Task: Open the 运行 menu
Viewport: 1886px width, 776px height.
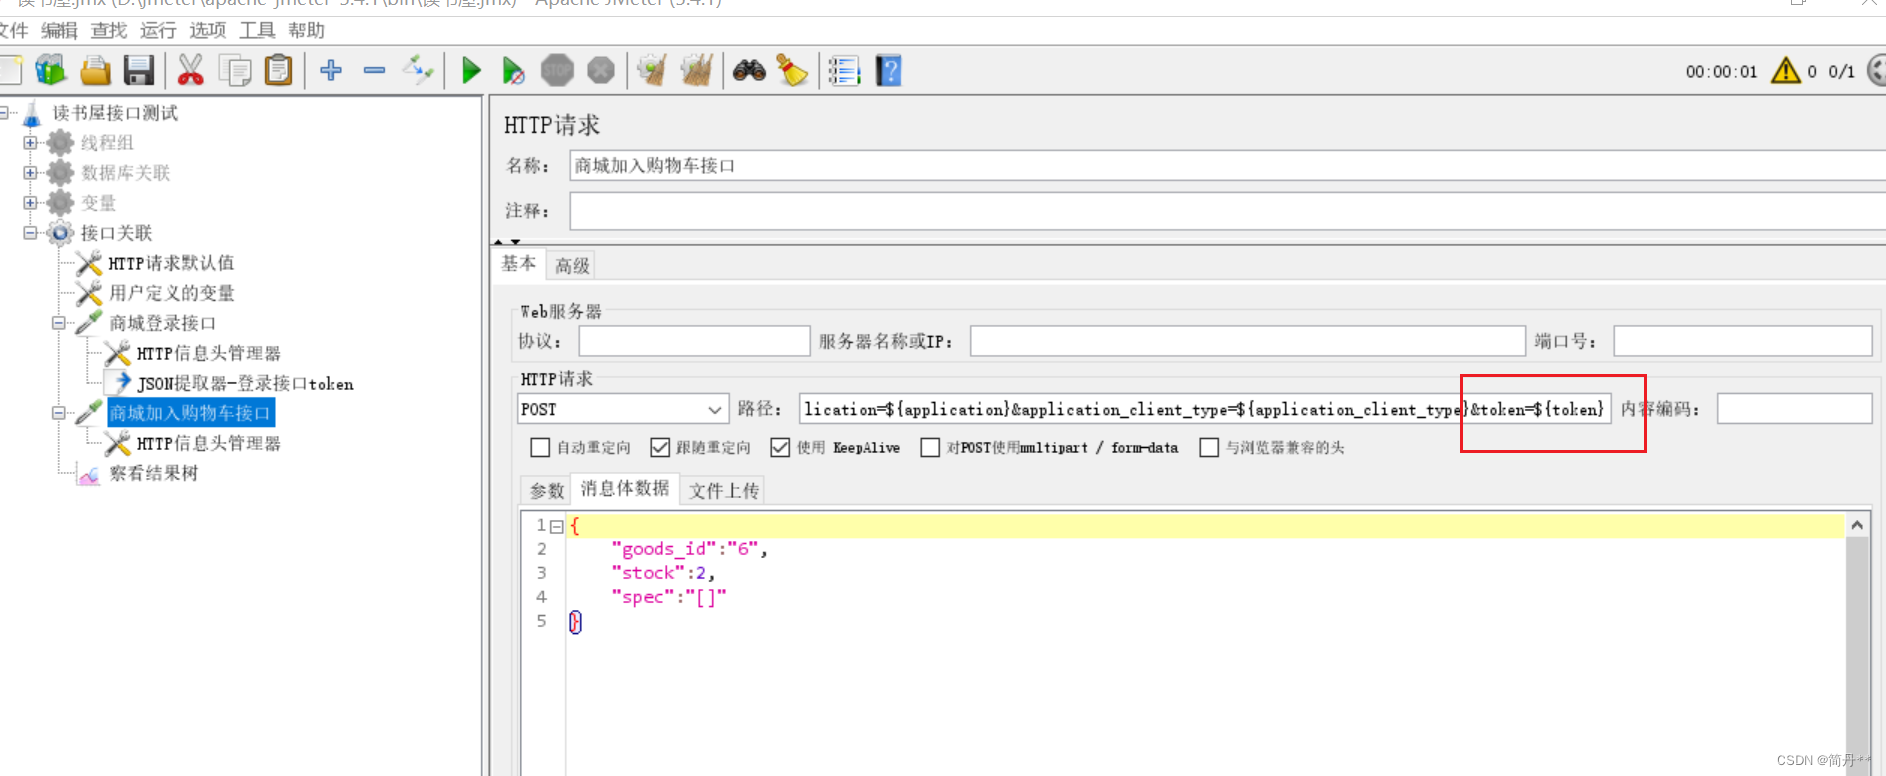Action: (x=158, y=31)
